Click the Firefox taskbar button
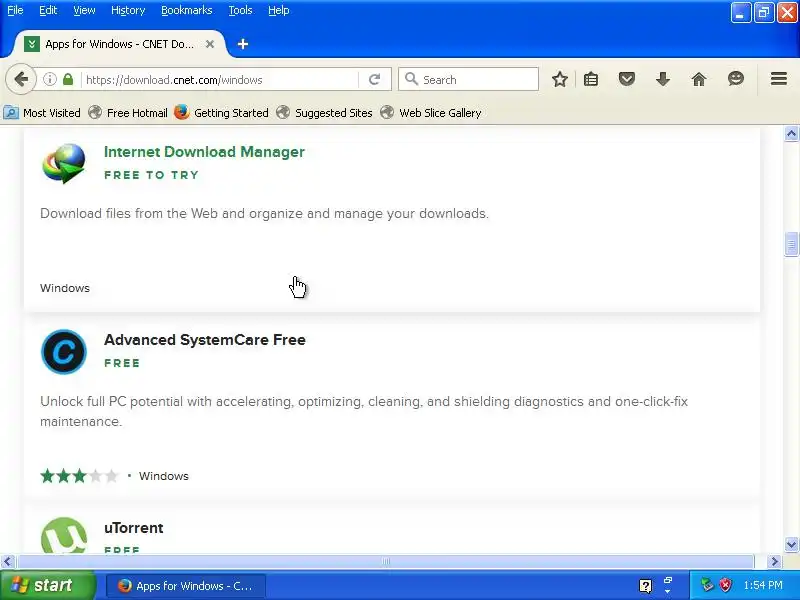Screen dimensions: 800x600 click(186, 586)
